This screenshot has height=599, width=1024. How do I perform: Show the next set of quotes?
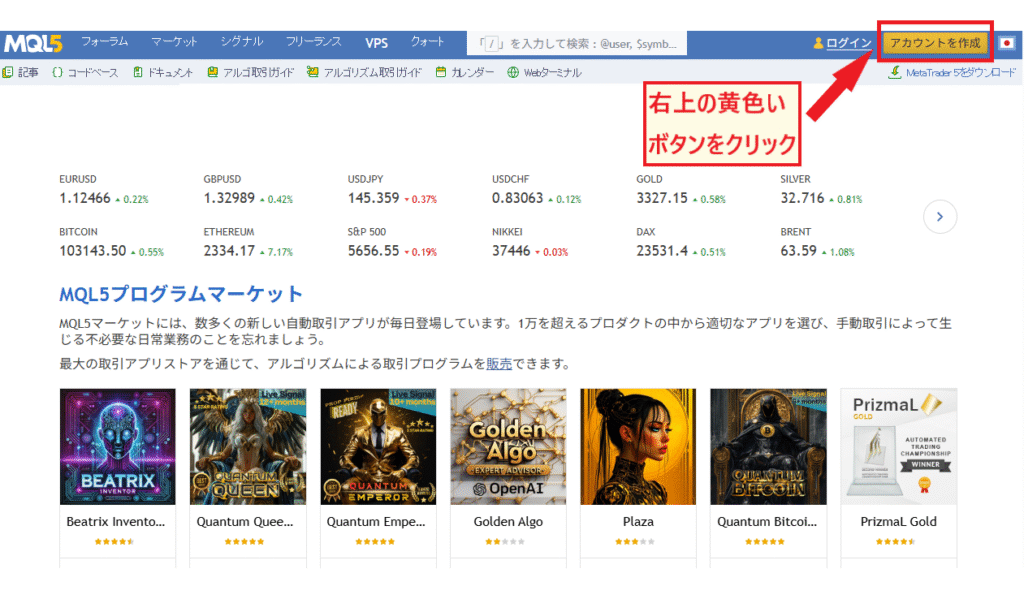(940, 217)
